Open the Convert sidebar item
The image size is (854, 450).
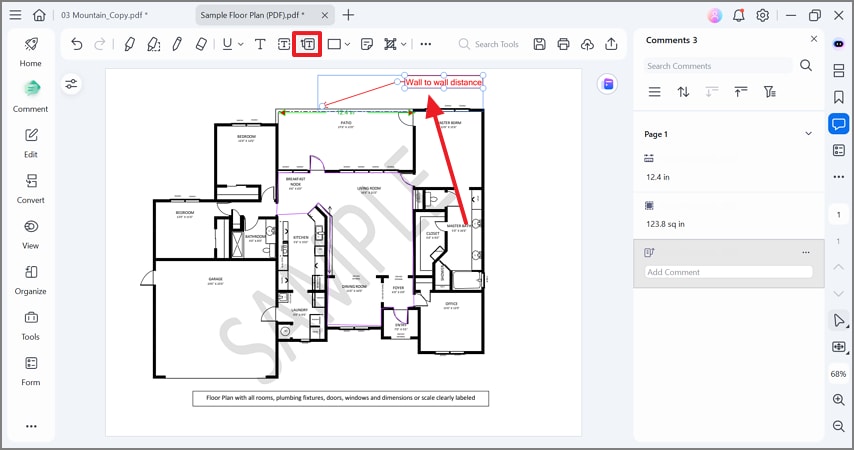(x=30, y=188)
